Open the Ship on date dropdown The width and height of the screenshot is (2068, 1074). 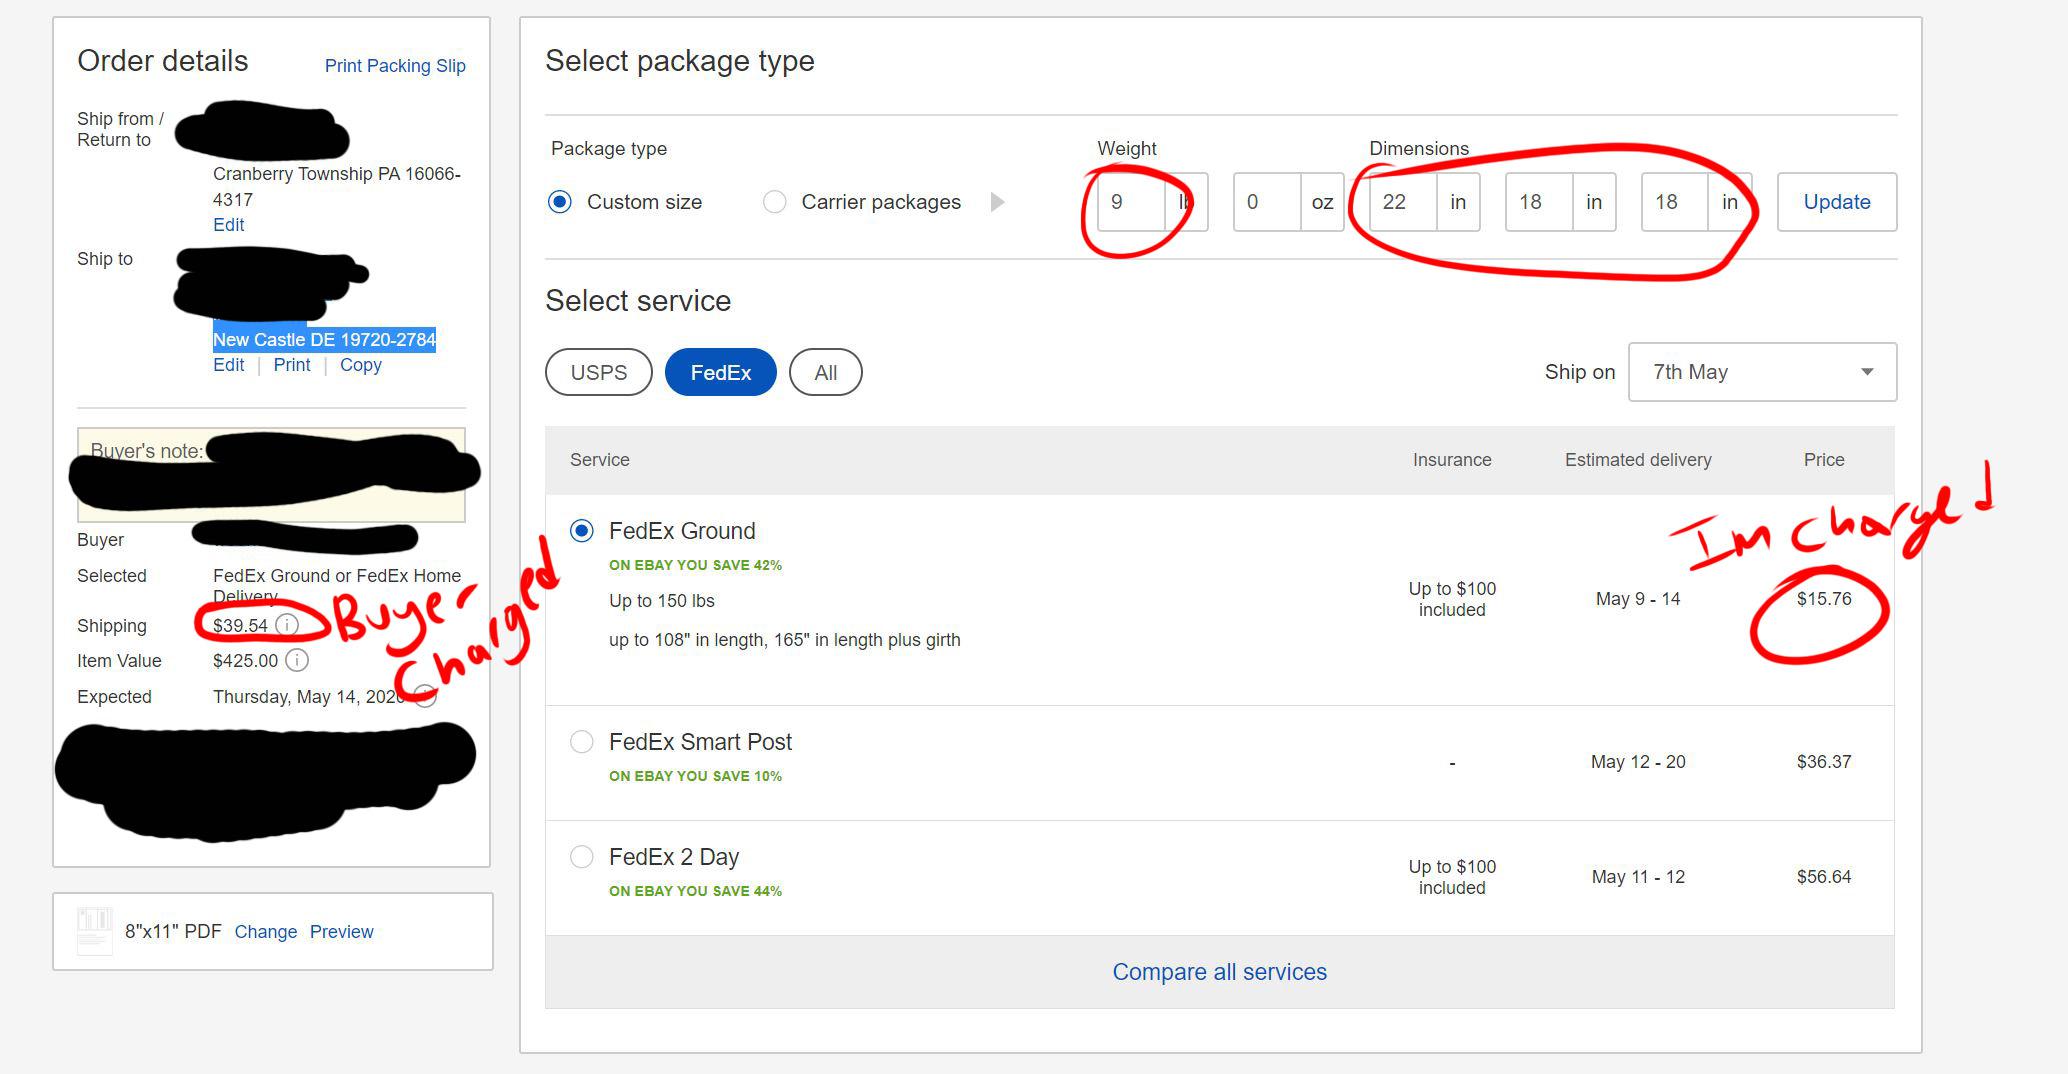pos(1762,371)
